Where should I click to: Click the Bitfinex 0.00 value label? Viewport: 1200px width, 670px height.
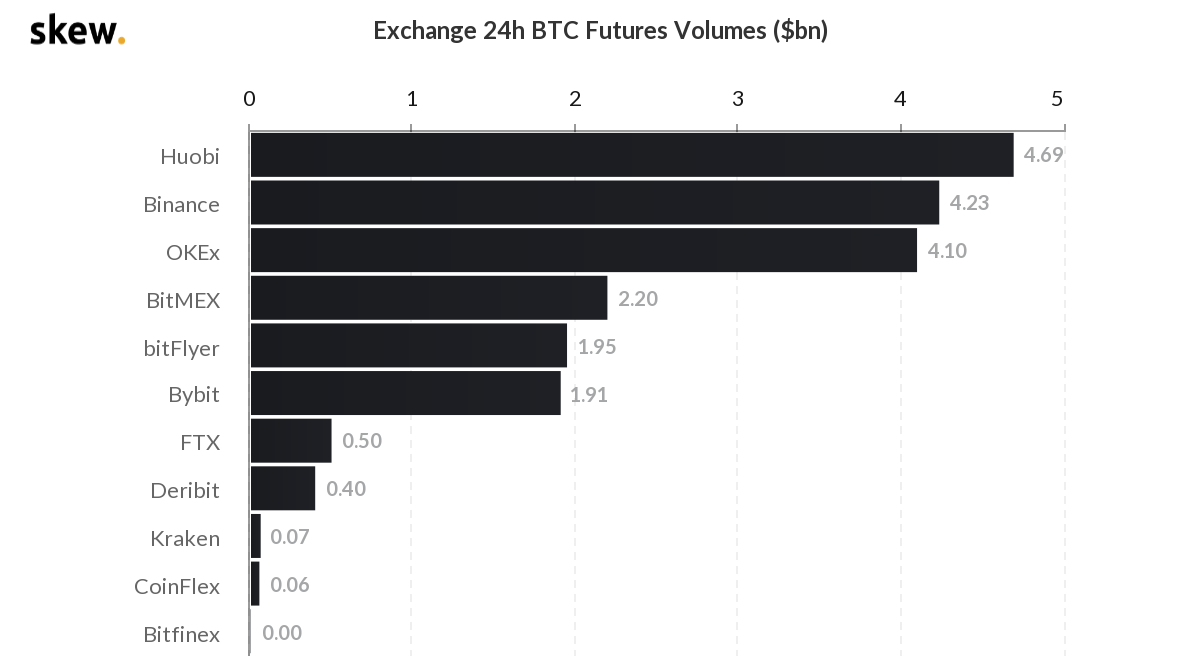tap(282, 633)
